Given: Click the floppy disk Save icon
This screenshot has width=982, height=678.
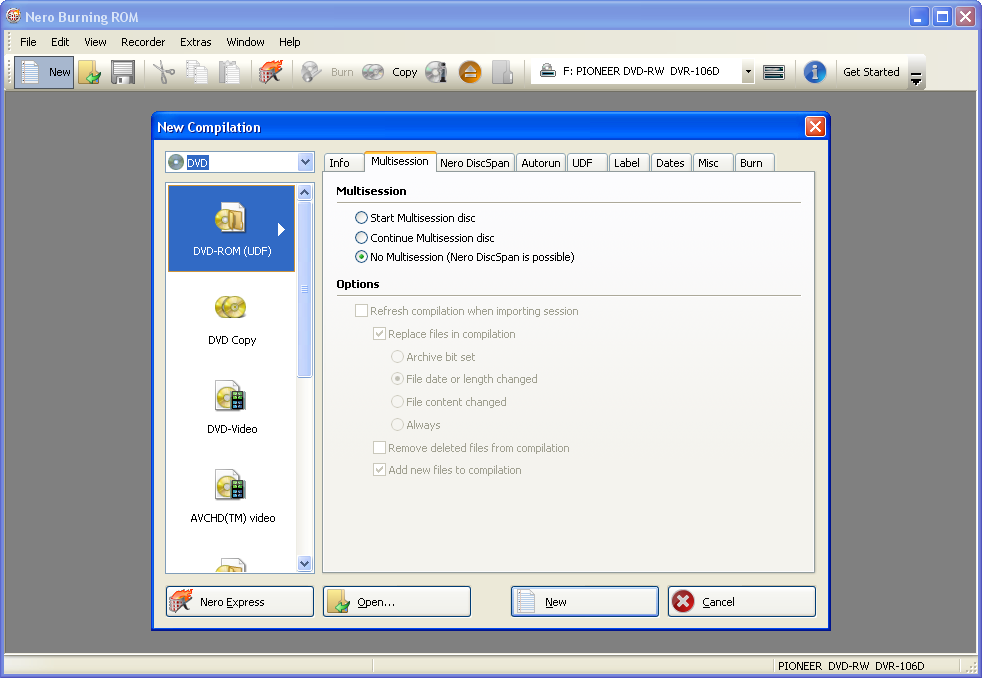Looking at the screenshot, I should pyautogui.click(x=123, y=72).
